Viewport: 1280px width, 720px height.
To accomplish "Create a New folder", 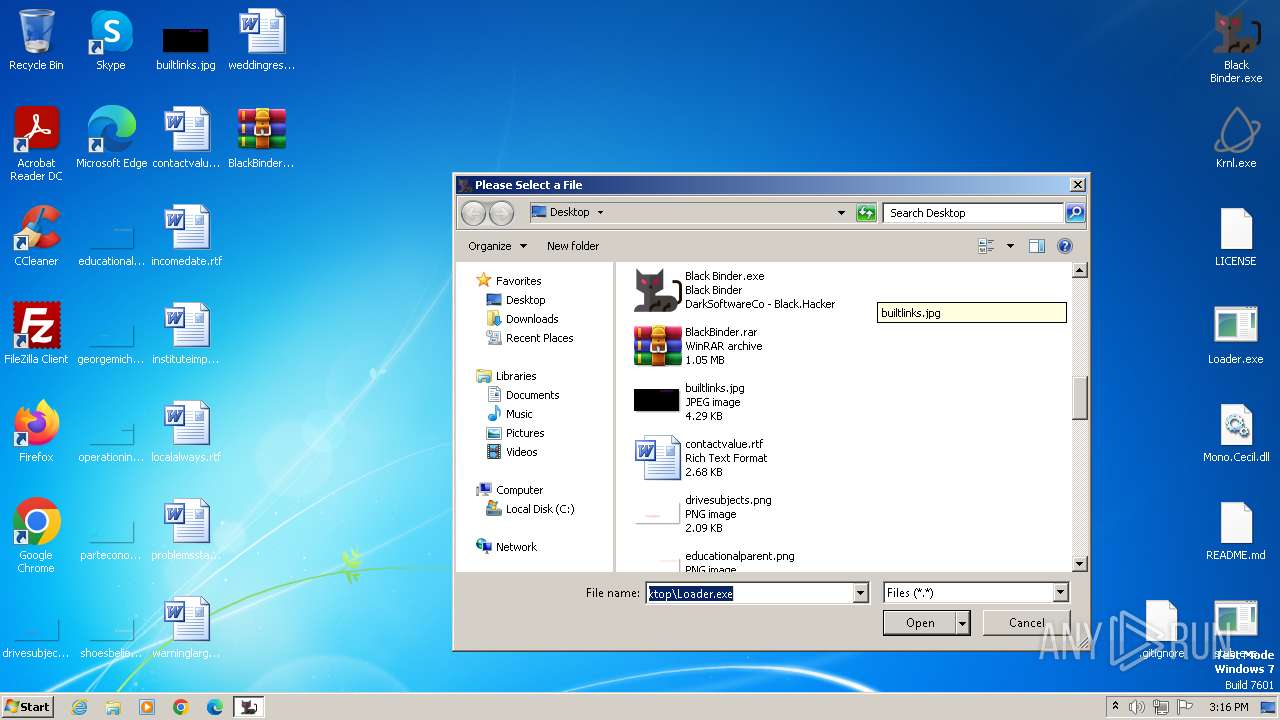I will pos(573,246).
